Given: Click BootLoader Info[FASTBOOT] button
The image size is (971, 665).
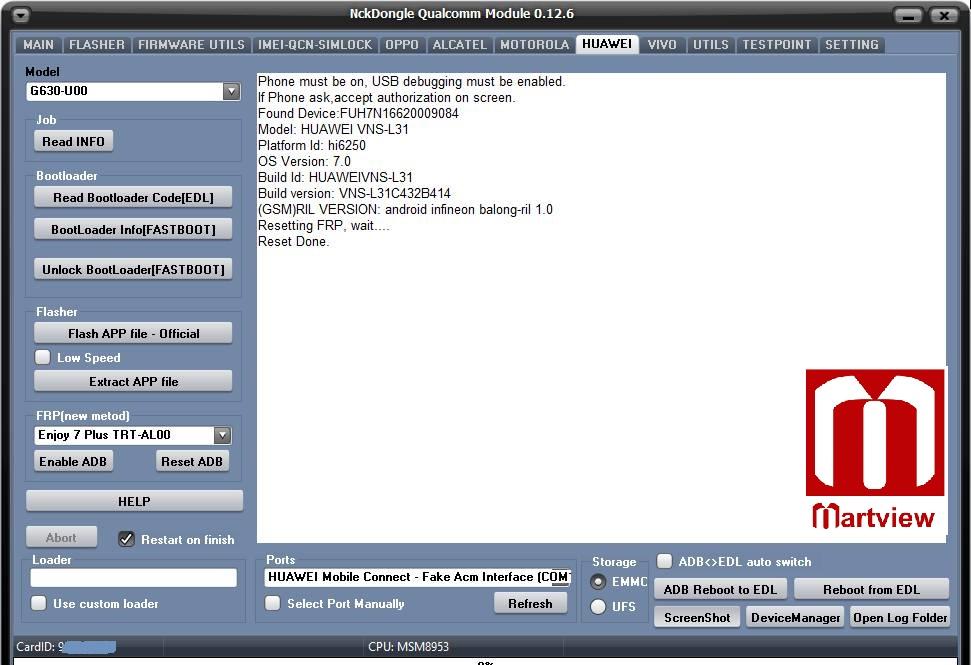Looking at the screenshot, I should [133, 230].
